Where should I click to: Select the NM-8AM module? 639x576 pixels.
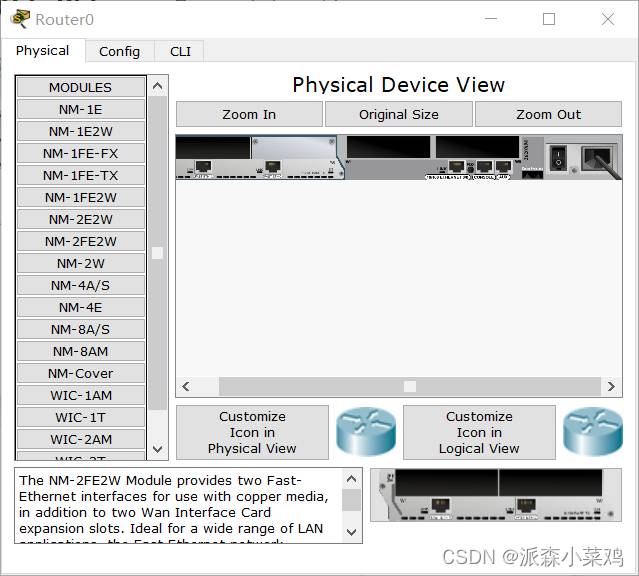tap(81, 351)
